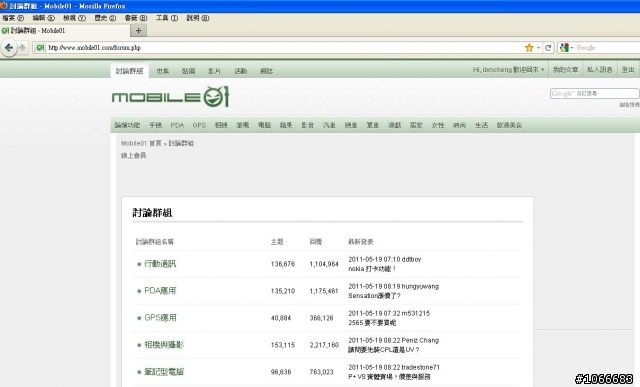The width and height of the screenshot is (640, 387).
Task: Open the 檔案 (F) menu
Action: point(13,18)
